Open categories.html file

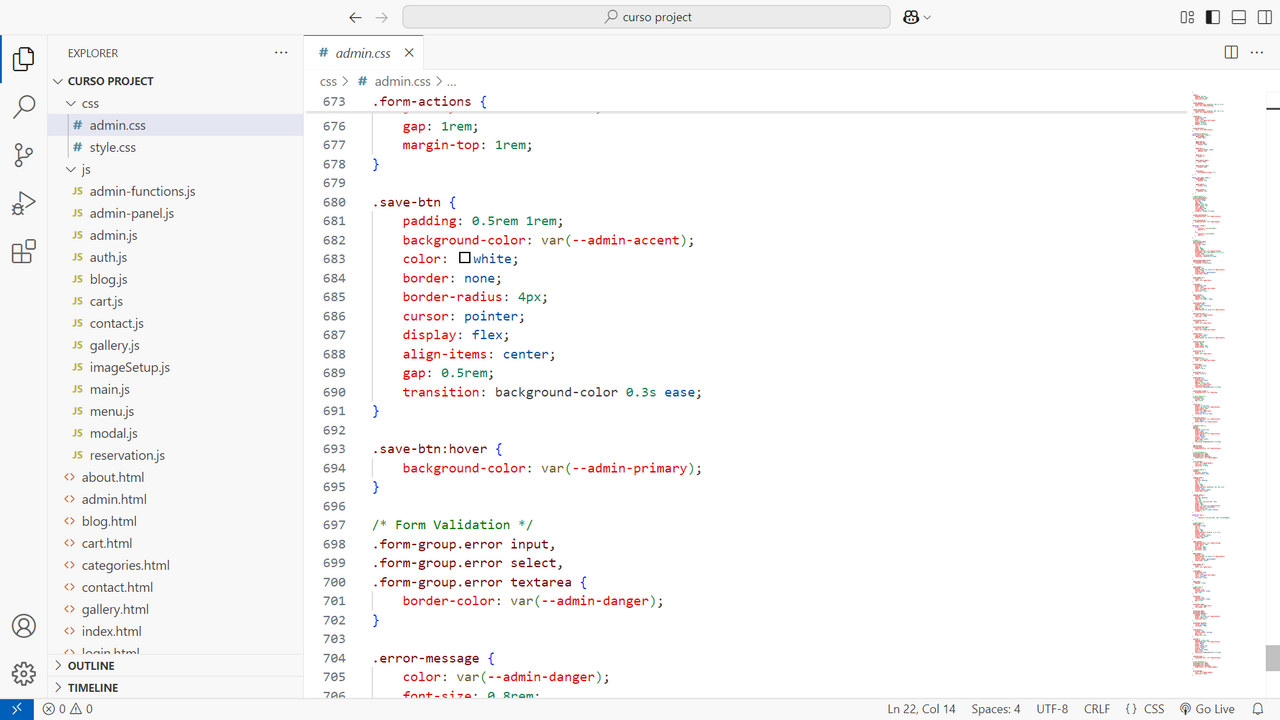(176, 565)
